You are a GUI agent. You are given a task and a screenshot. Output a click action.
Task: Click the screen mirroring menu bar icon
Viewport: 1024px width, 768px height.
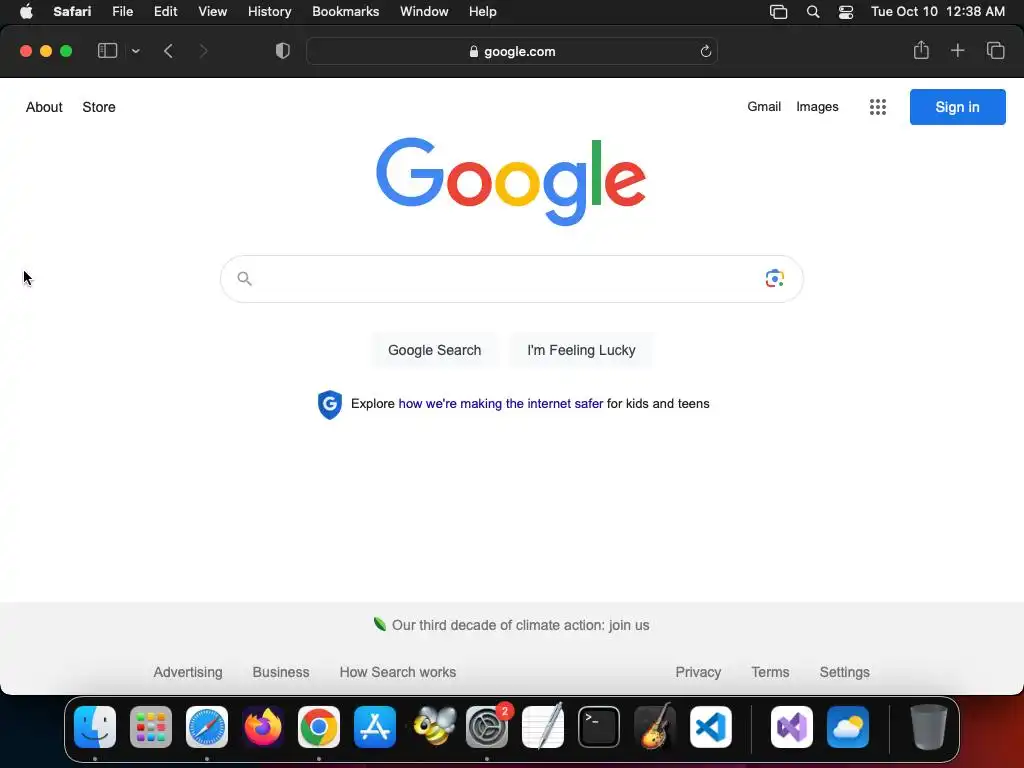(778, 11)
